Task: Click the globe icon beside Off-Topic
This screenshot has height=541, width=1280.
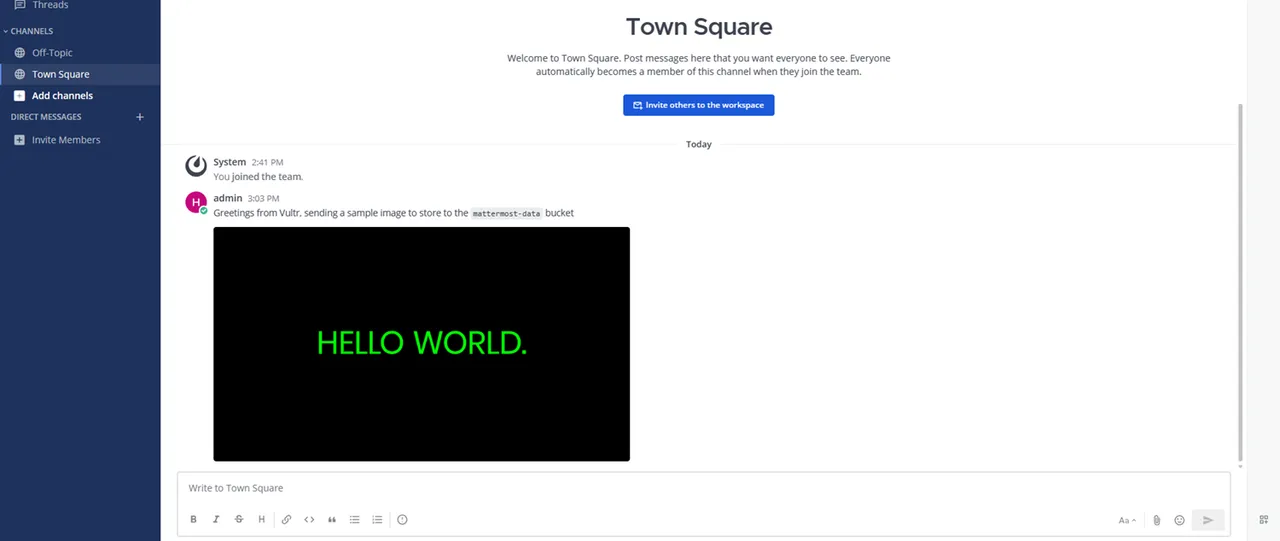Action: [20, 53]
